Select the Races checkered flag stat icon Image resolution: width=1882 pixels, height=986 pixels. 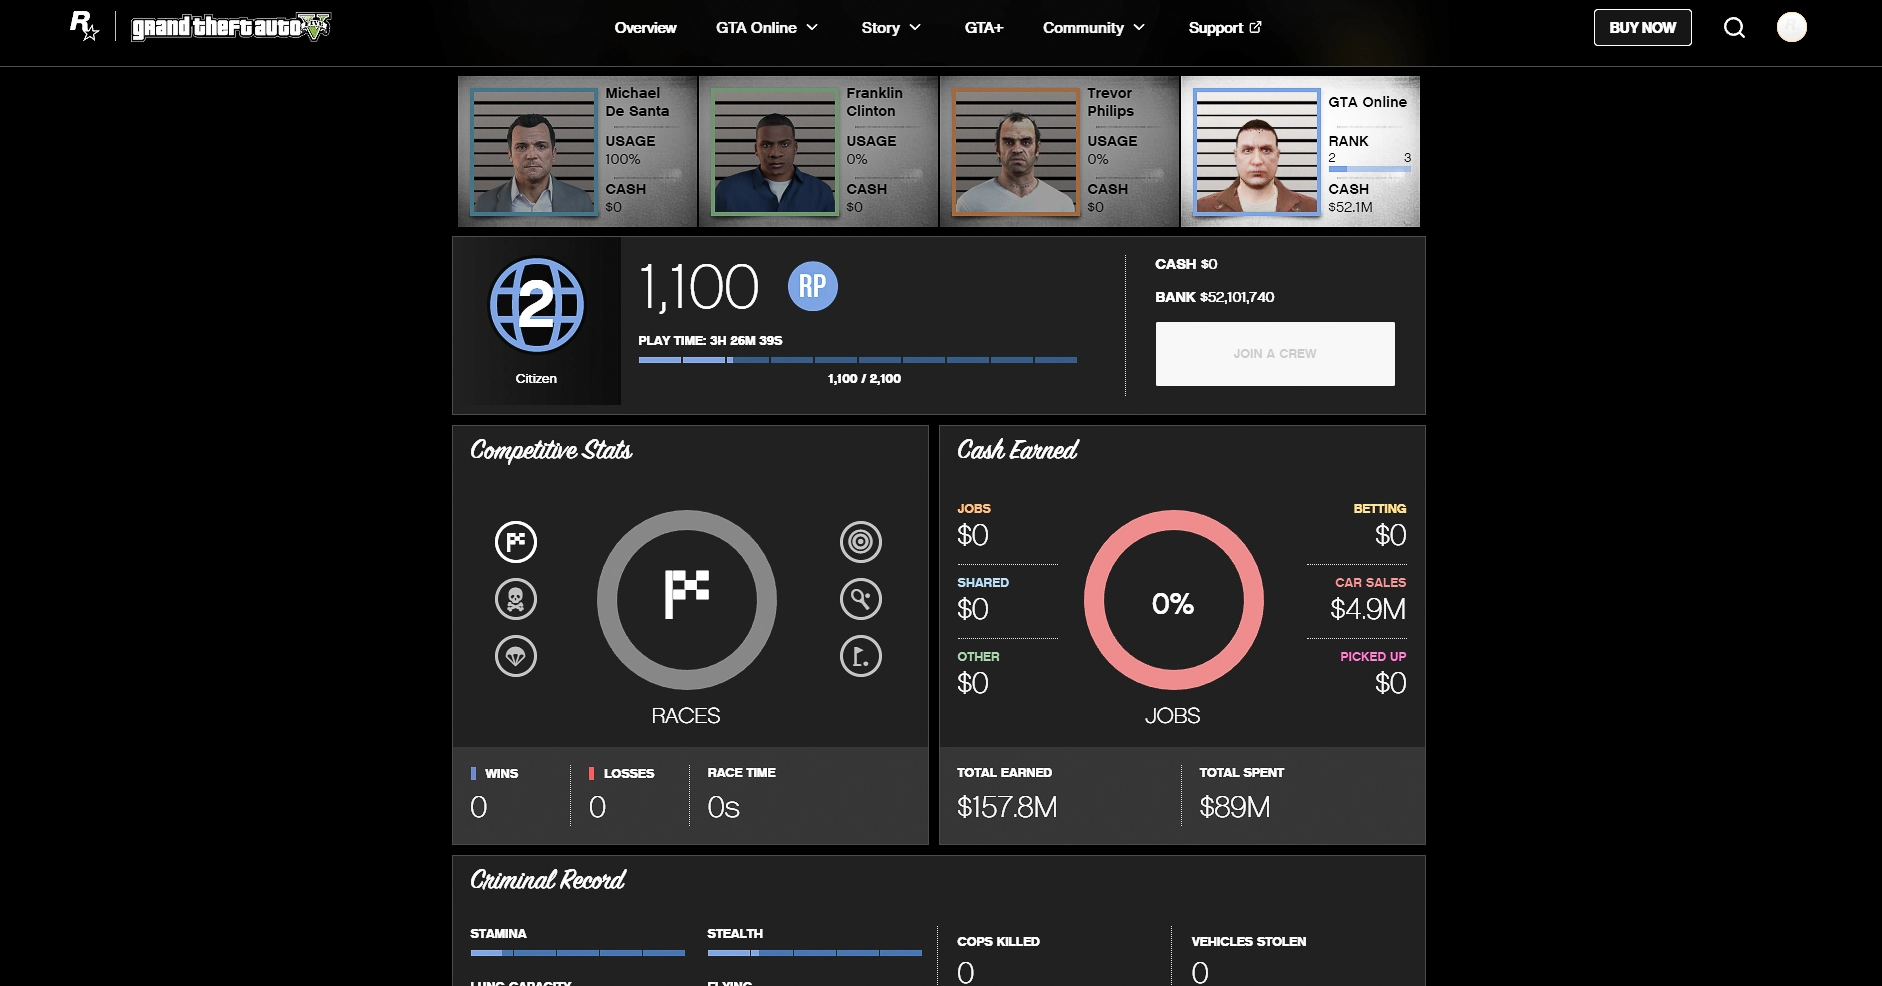(x=516, y=542)
